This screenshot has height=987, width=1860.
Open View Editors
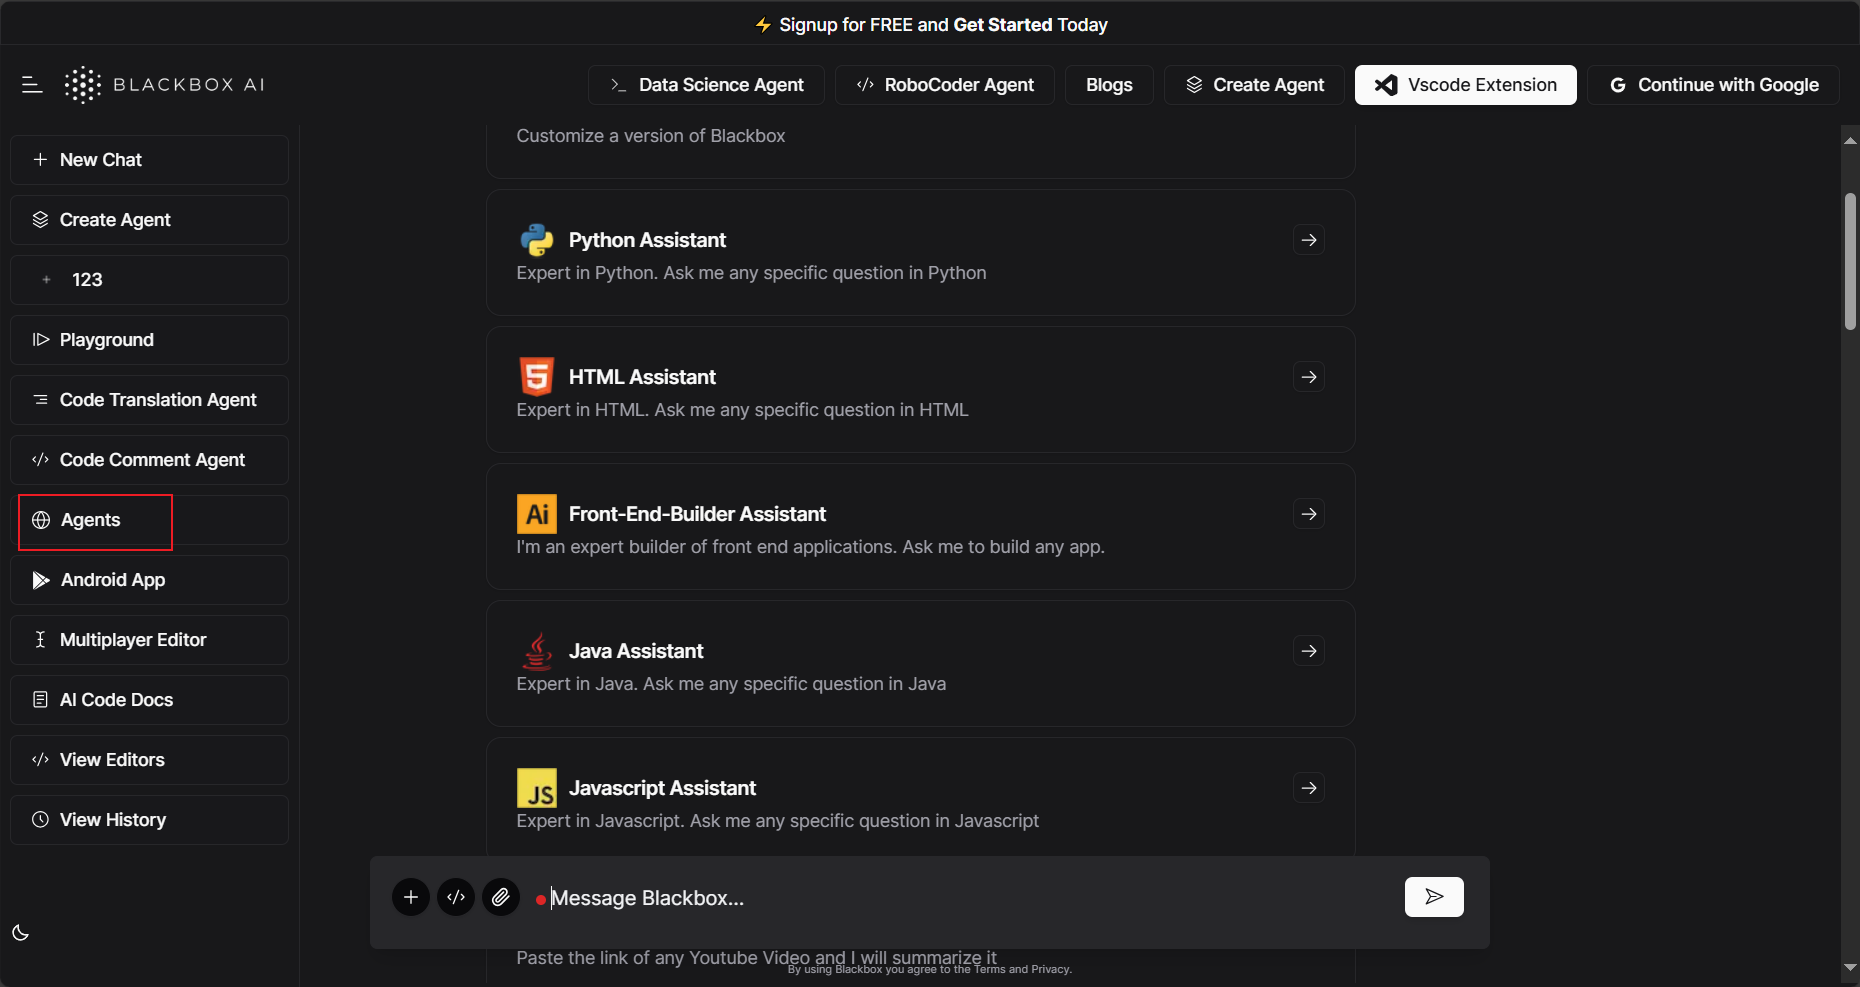point(149,760)
